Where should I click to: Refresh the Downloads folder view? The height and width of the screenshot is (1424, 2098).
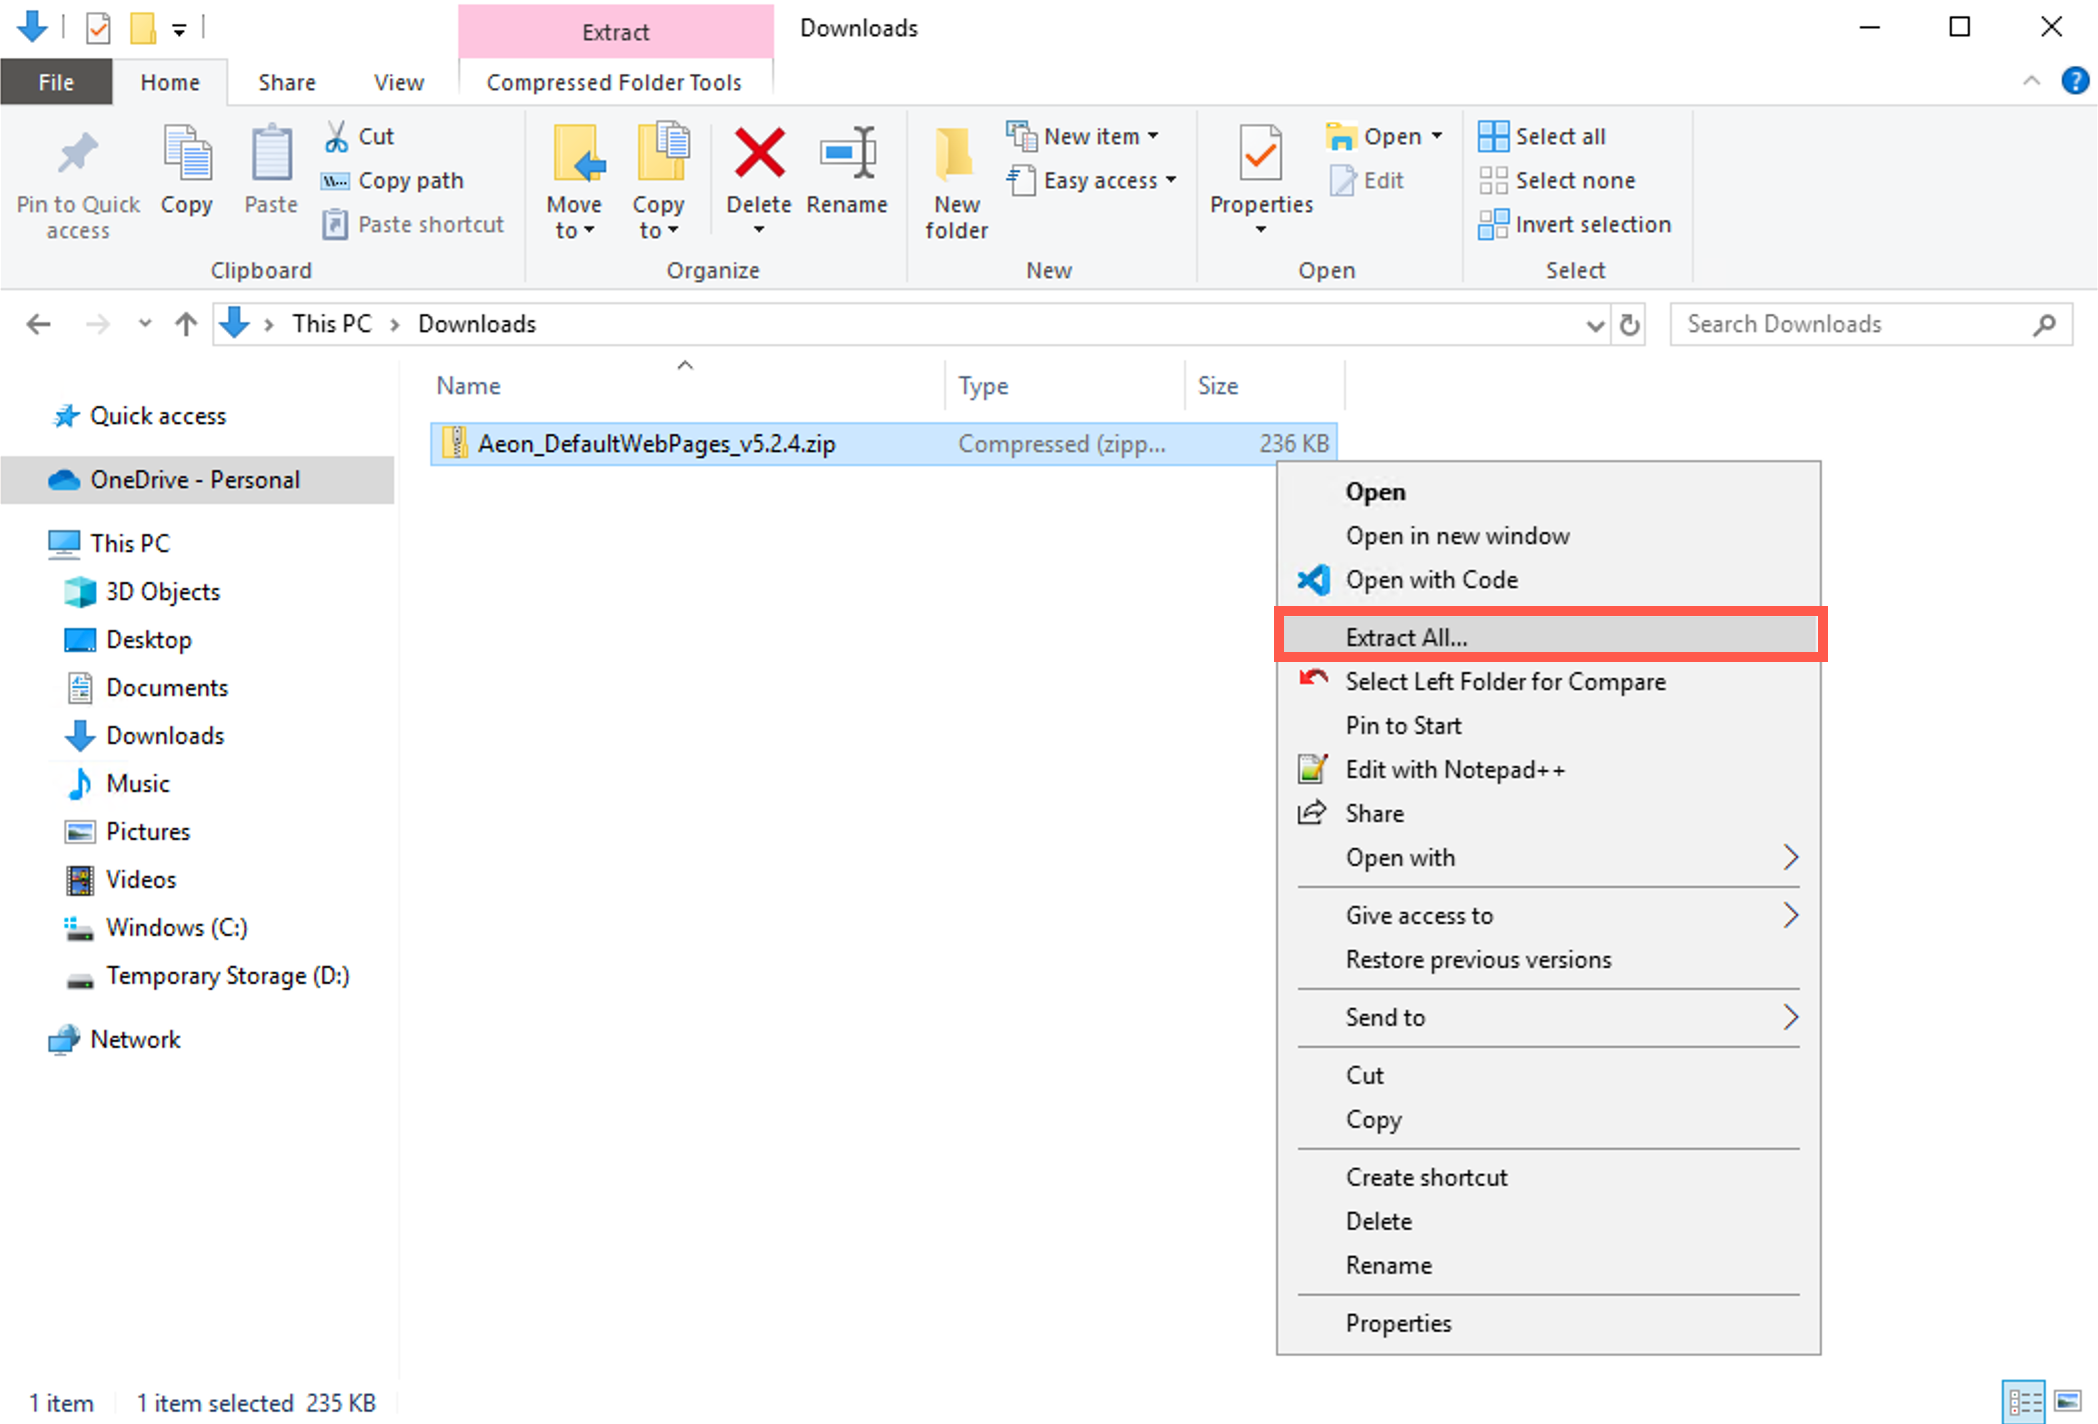tap(1630, 324)
